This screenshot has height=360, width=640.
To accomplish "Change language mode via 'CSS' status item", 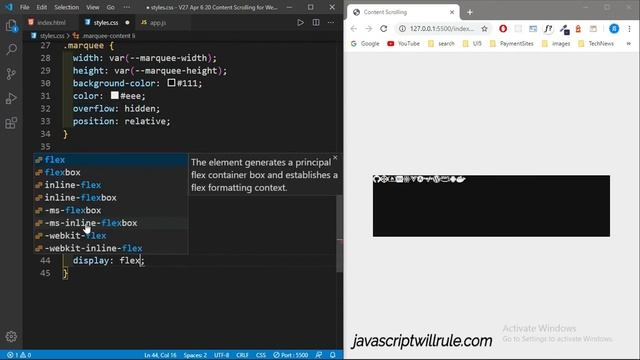I will pos(260,355).
